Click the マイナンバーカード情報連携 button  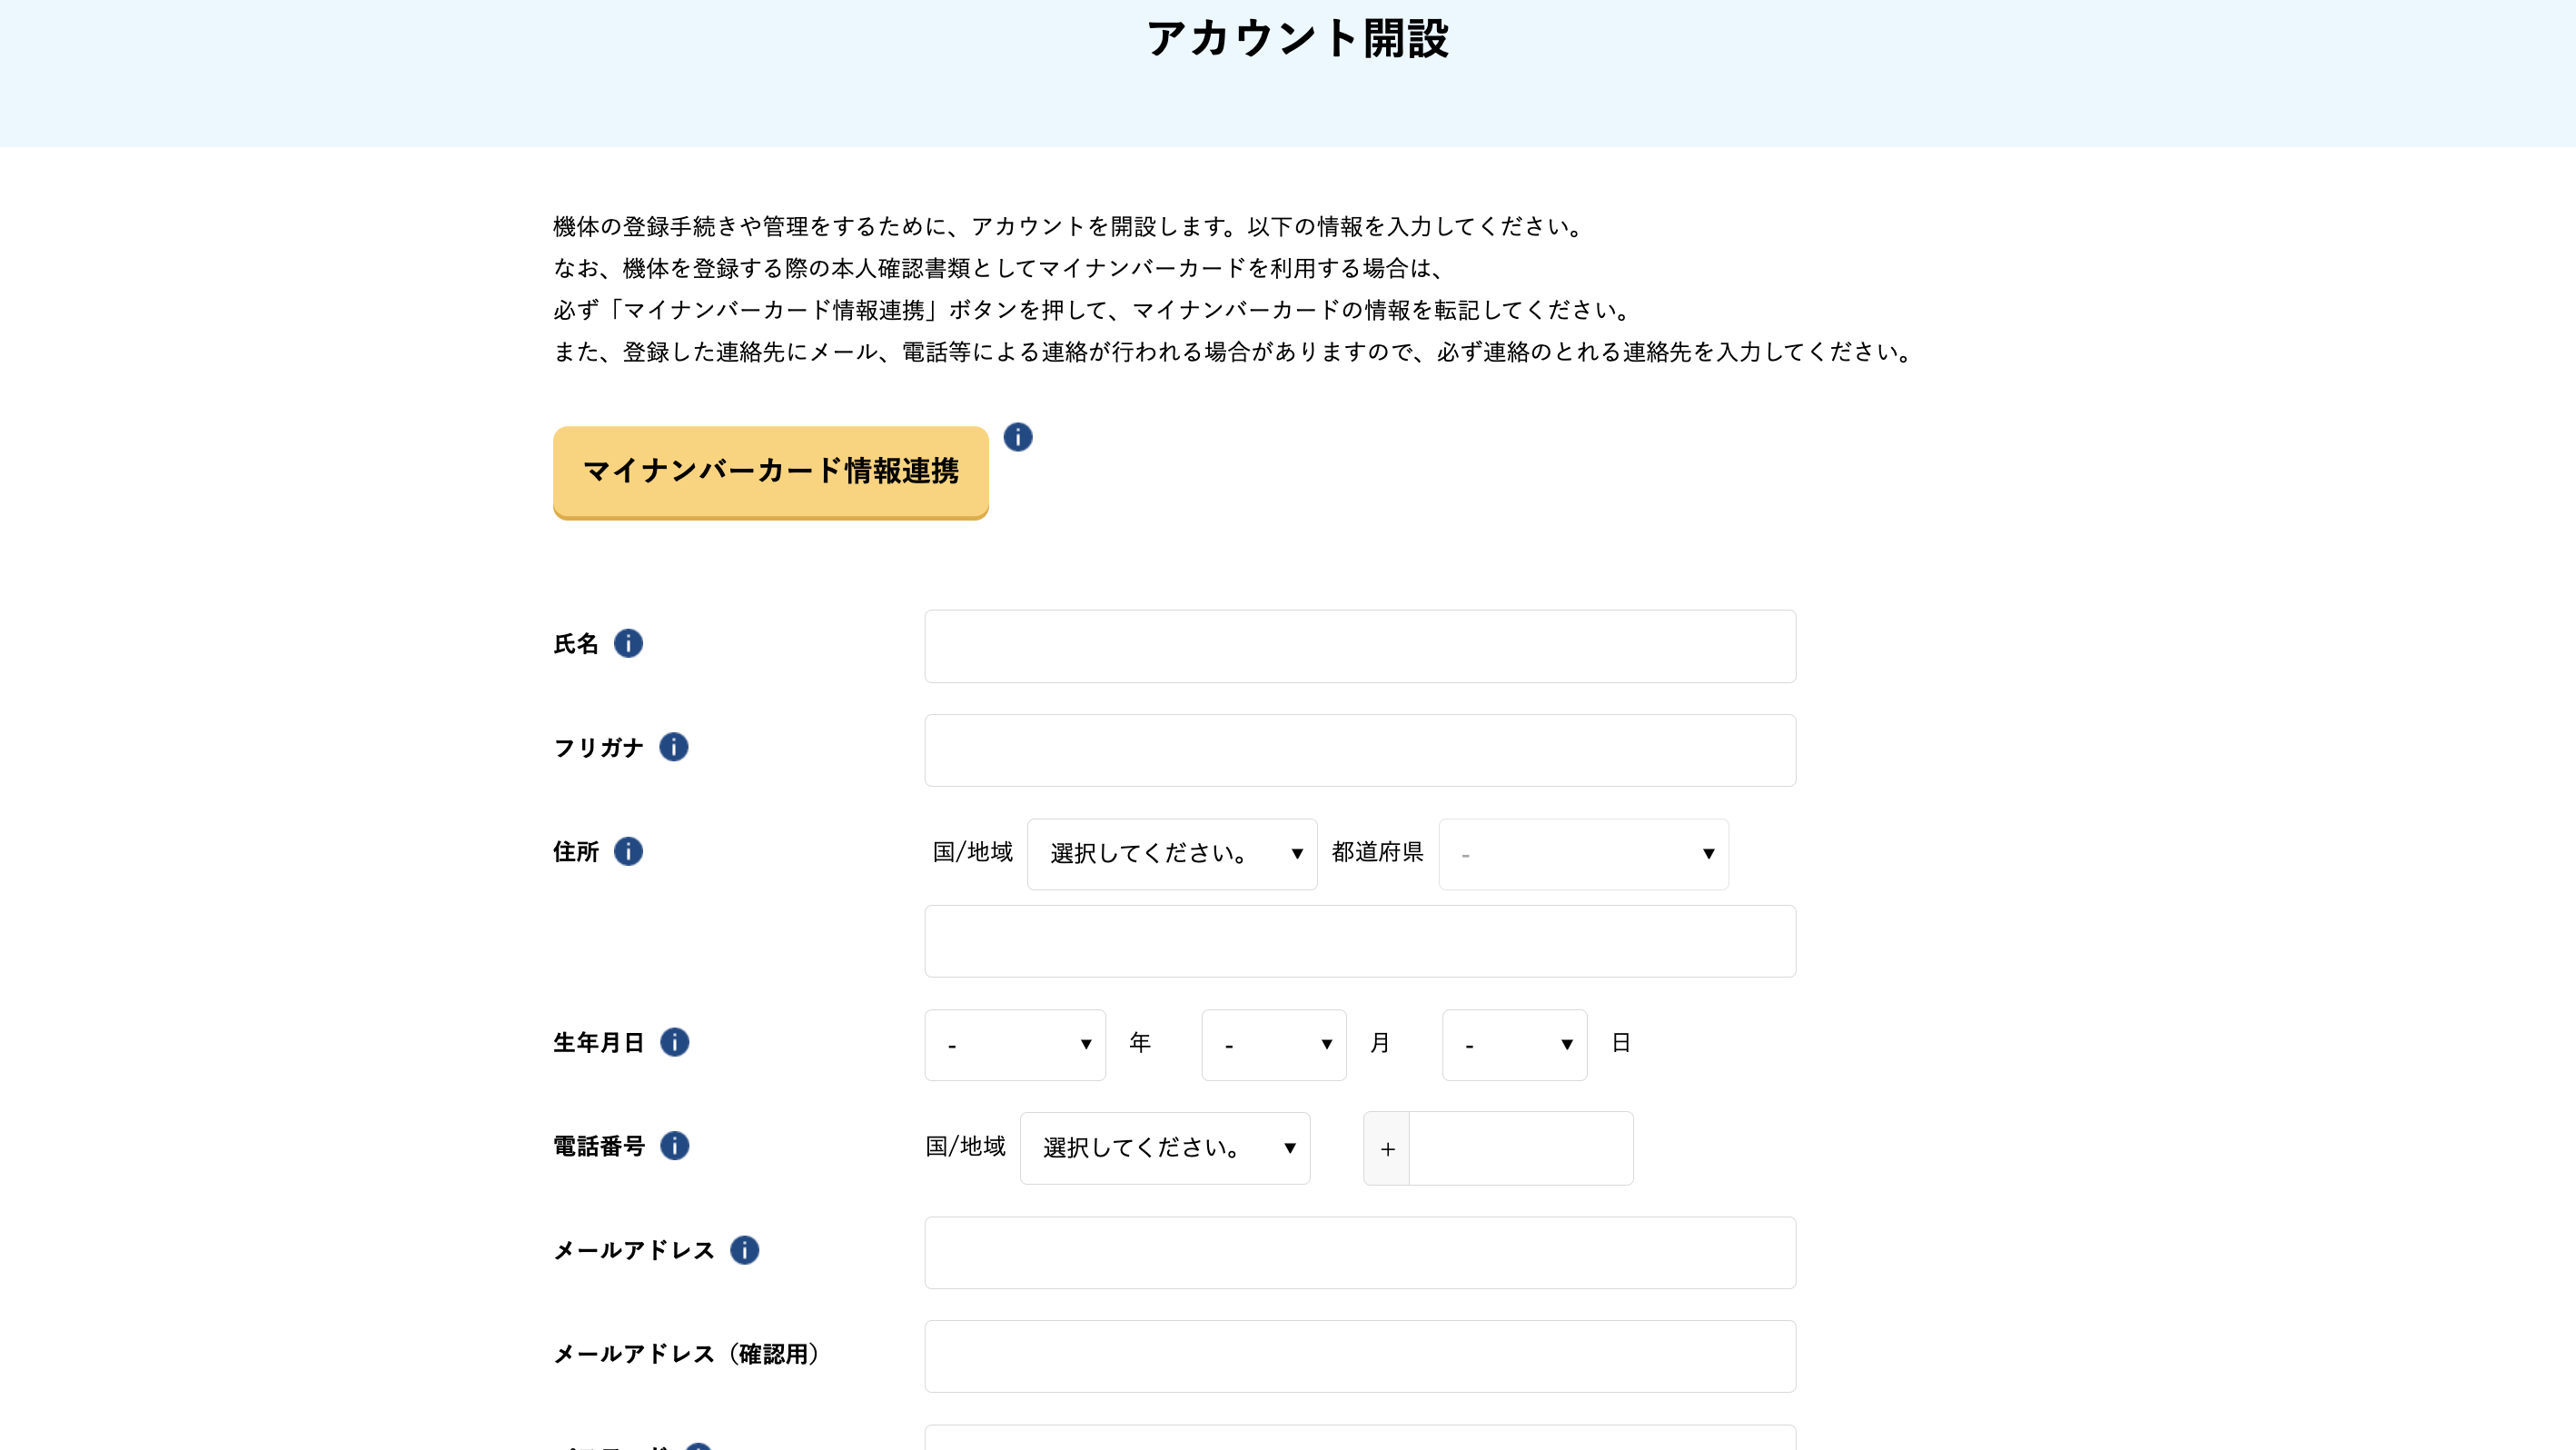[770, 472]
